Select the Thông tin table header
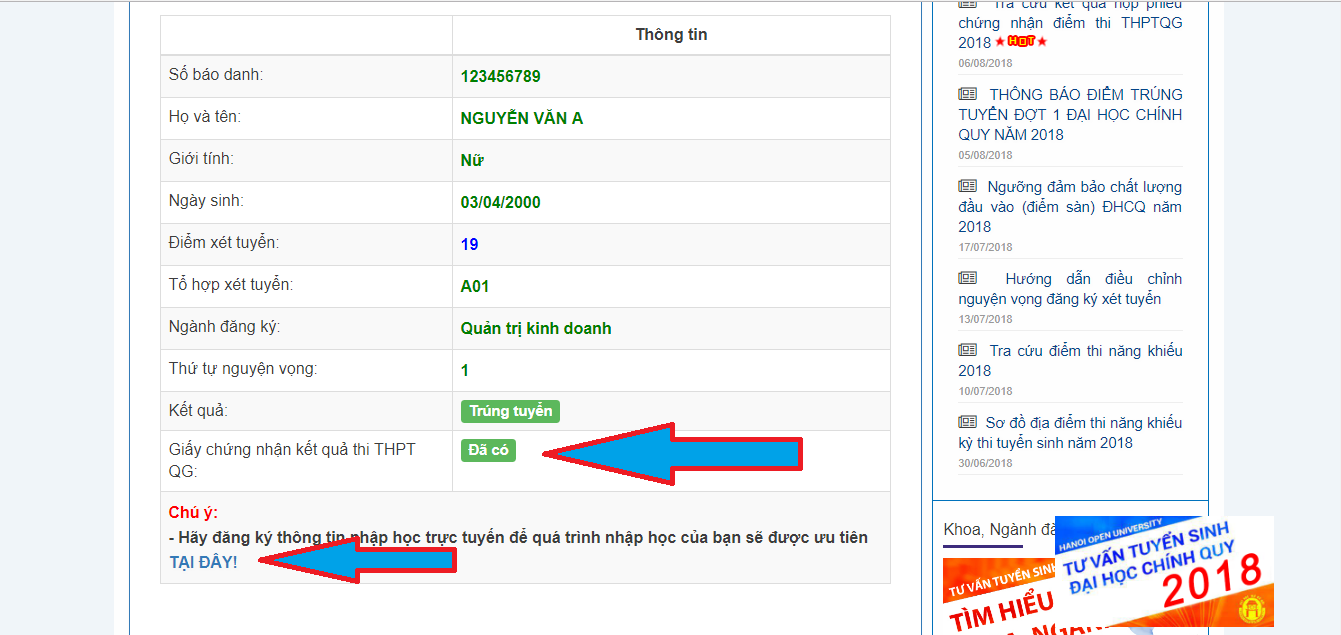 pyautogui.click(x=671, y=35)
